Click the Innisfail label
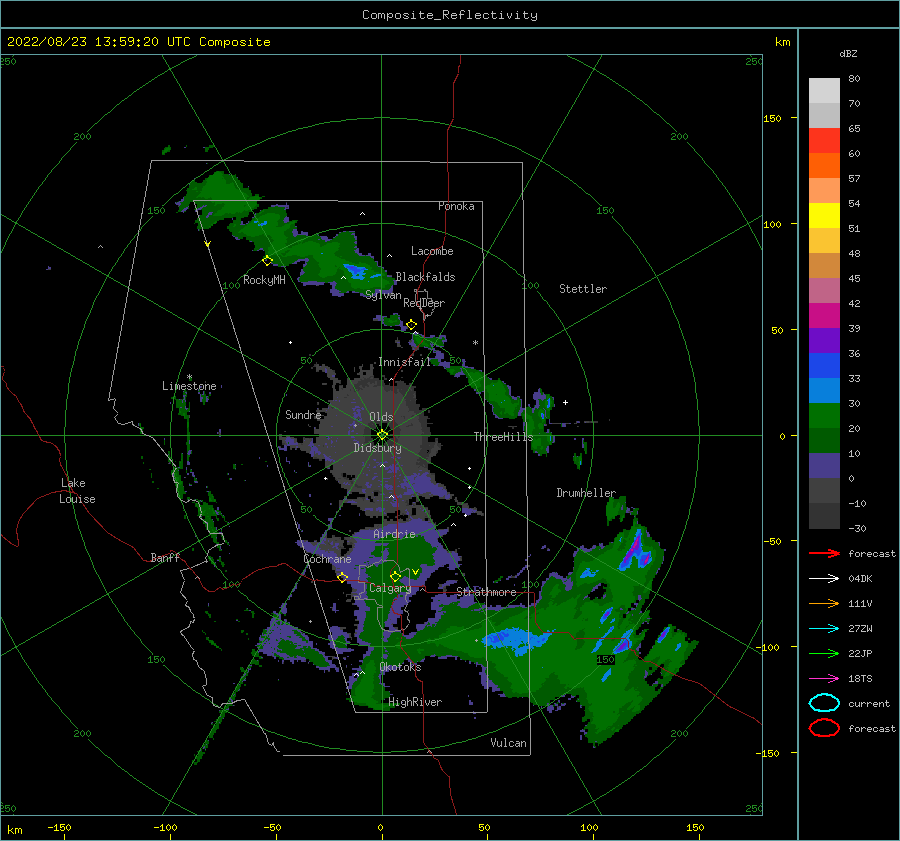 coord(404,362)
